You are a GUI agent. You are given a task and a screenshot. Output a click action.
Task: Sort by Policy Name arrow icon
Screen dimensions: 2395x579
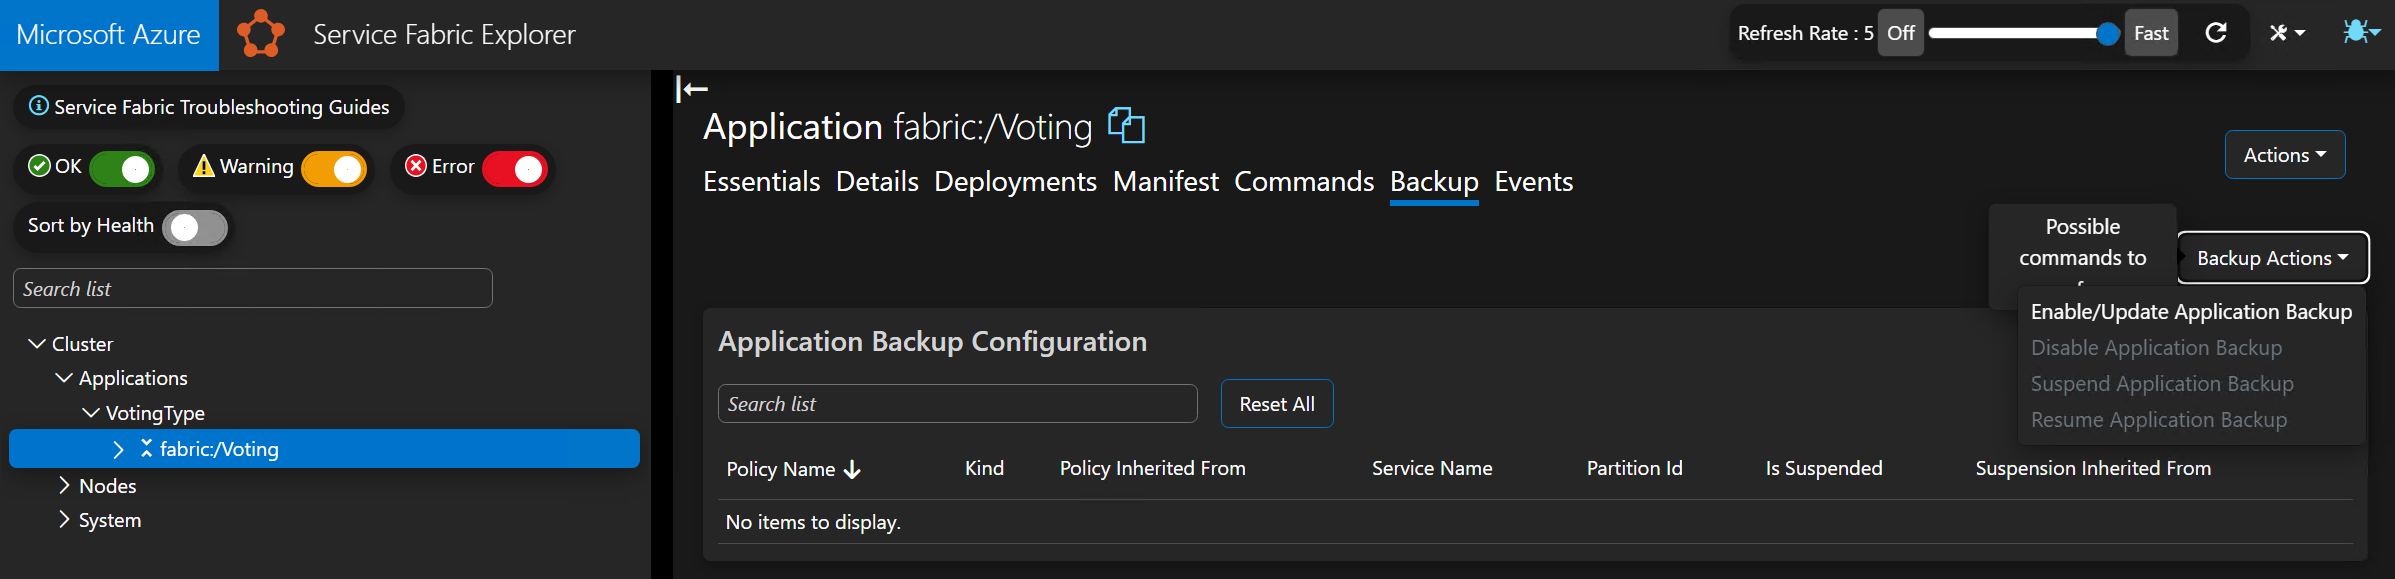coord(852,469)
